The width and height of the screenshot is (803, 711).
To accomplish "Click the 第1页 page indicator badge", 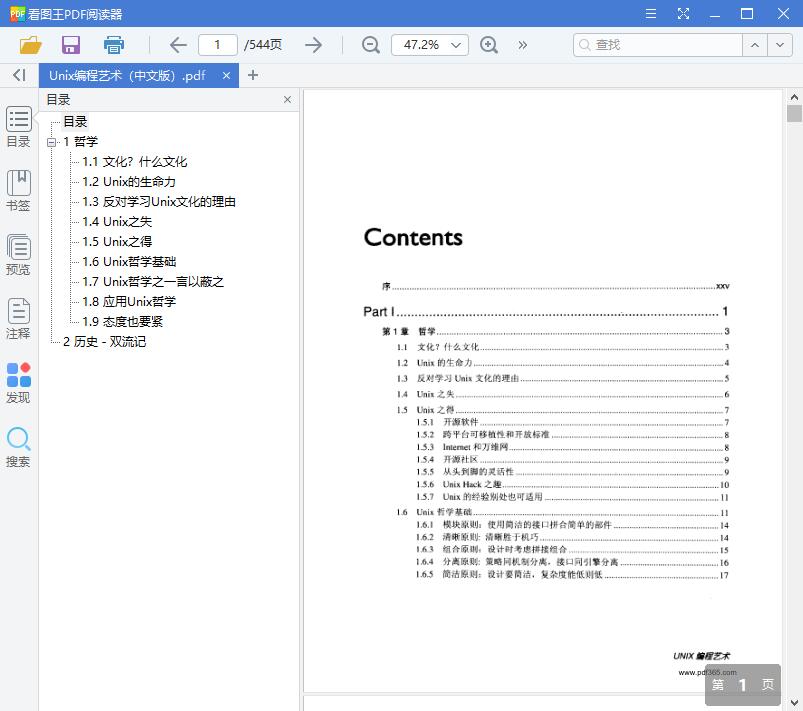I will click(x=743, y=685).
